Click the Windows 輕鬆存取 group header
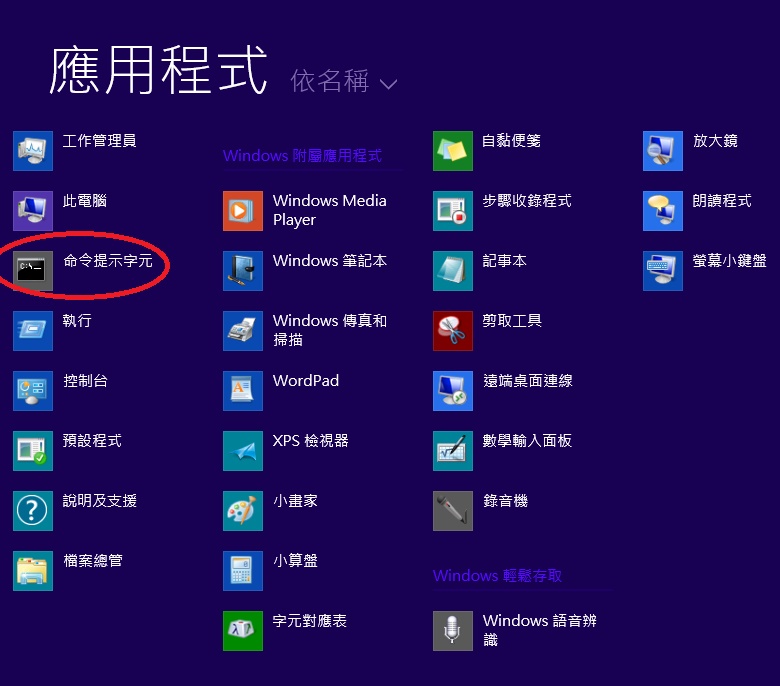The width and height of the screenshot is (780, 686). point(497,576)
